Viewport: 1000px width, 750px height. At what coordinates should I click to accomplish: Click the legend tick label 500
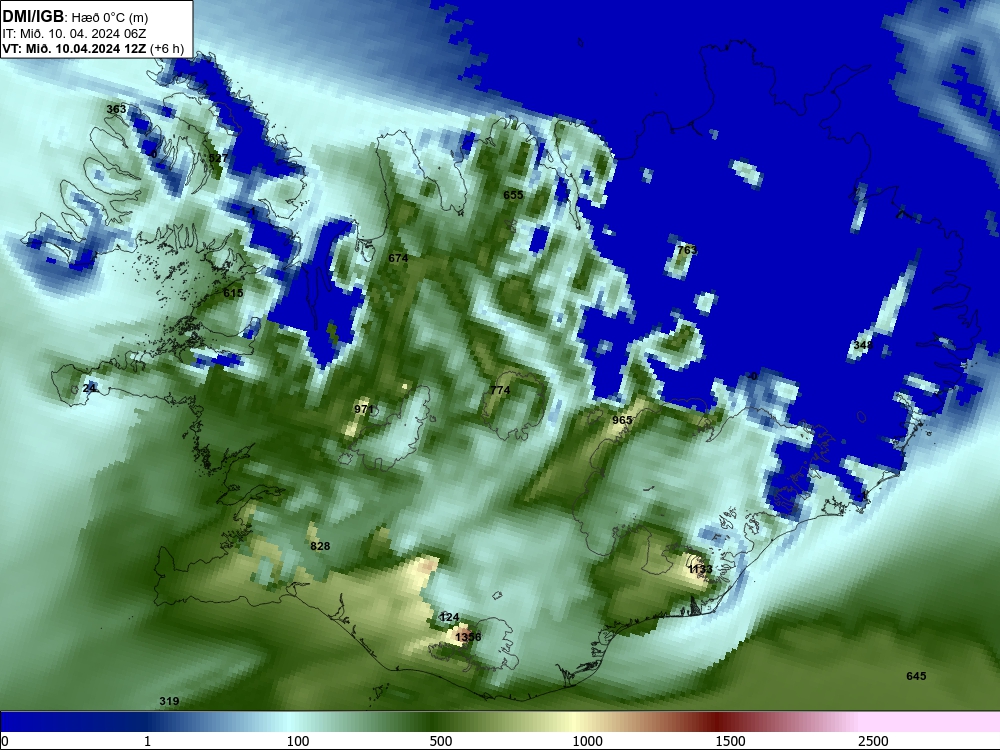point(441,741)
